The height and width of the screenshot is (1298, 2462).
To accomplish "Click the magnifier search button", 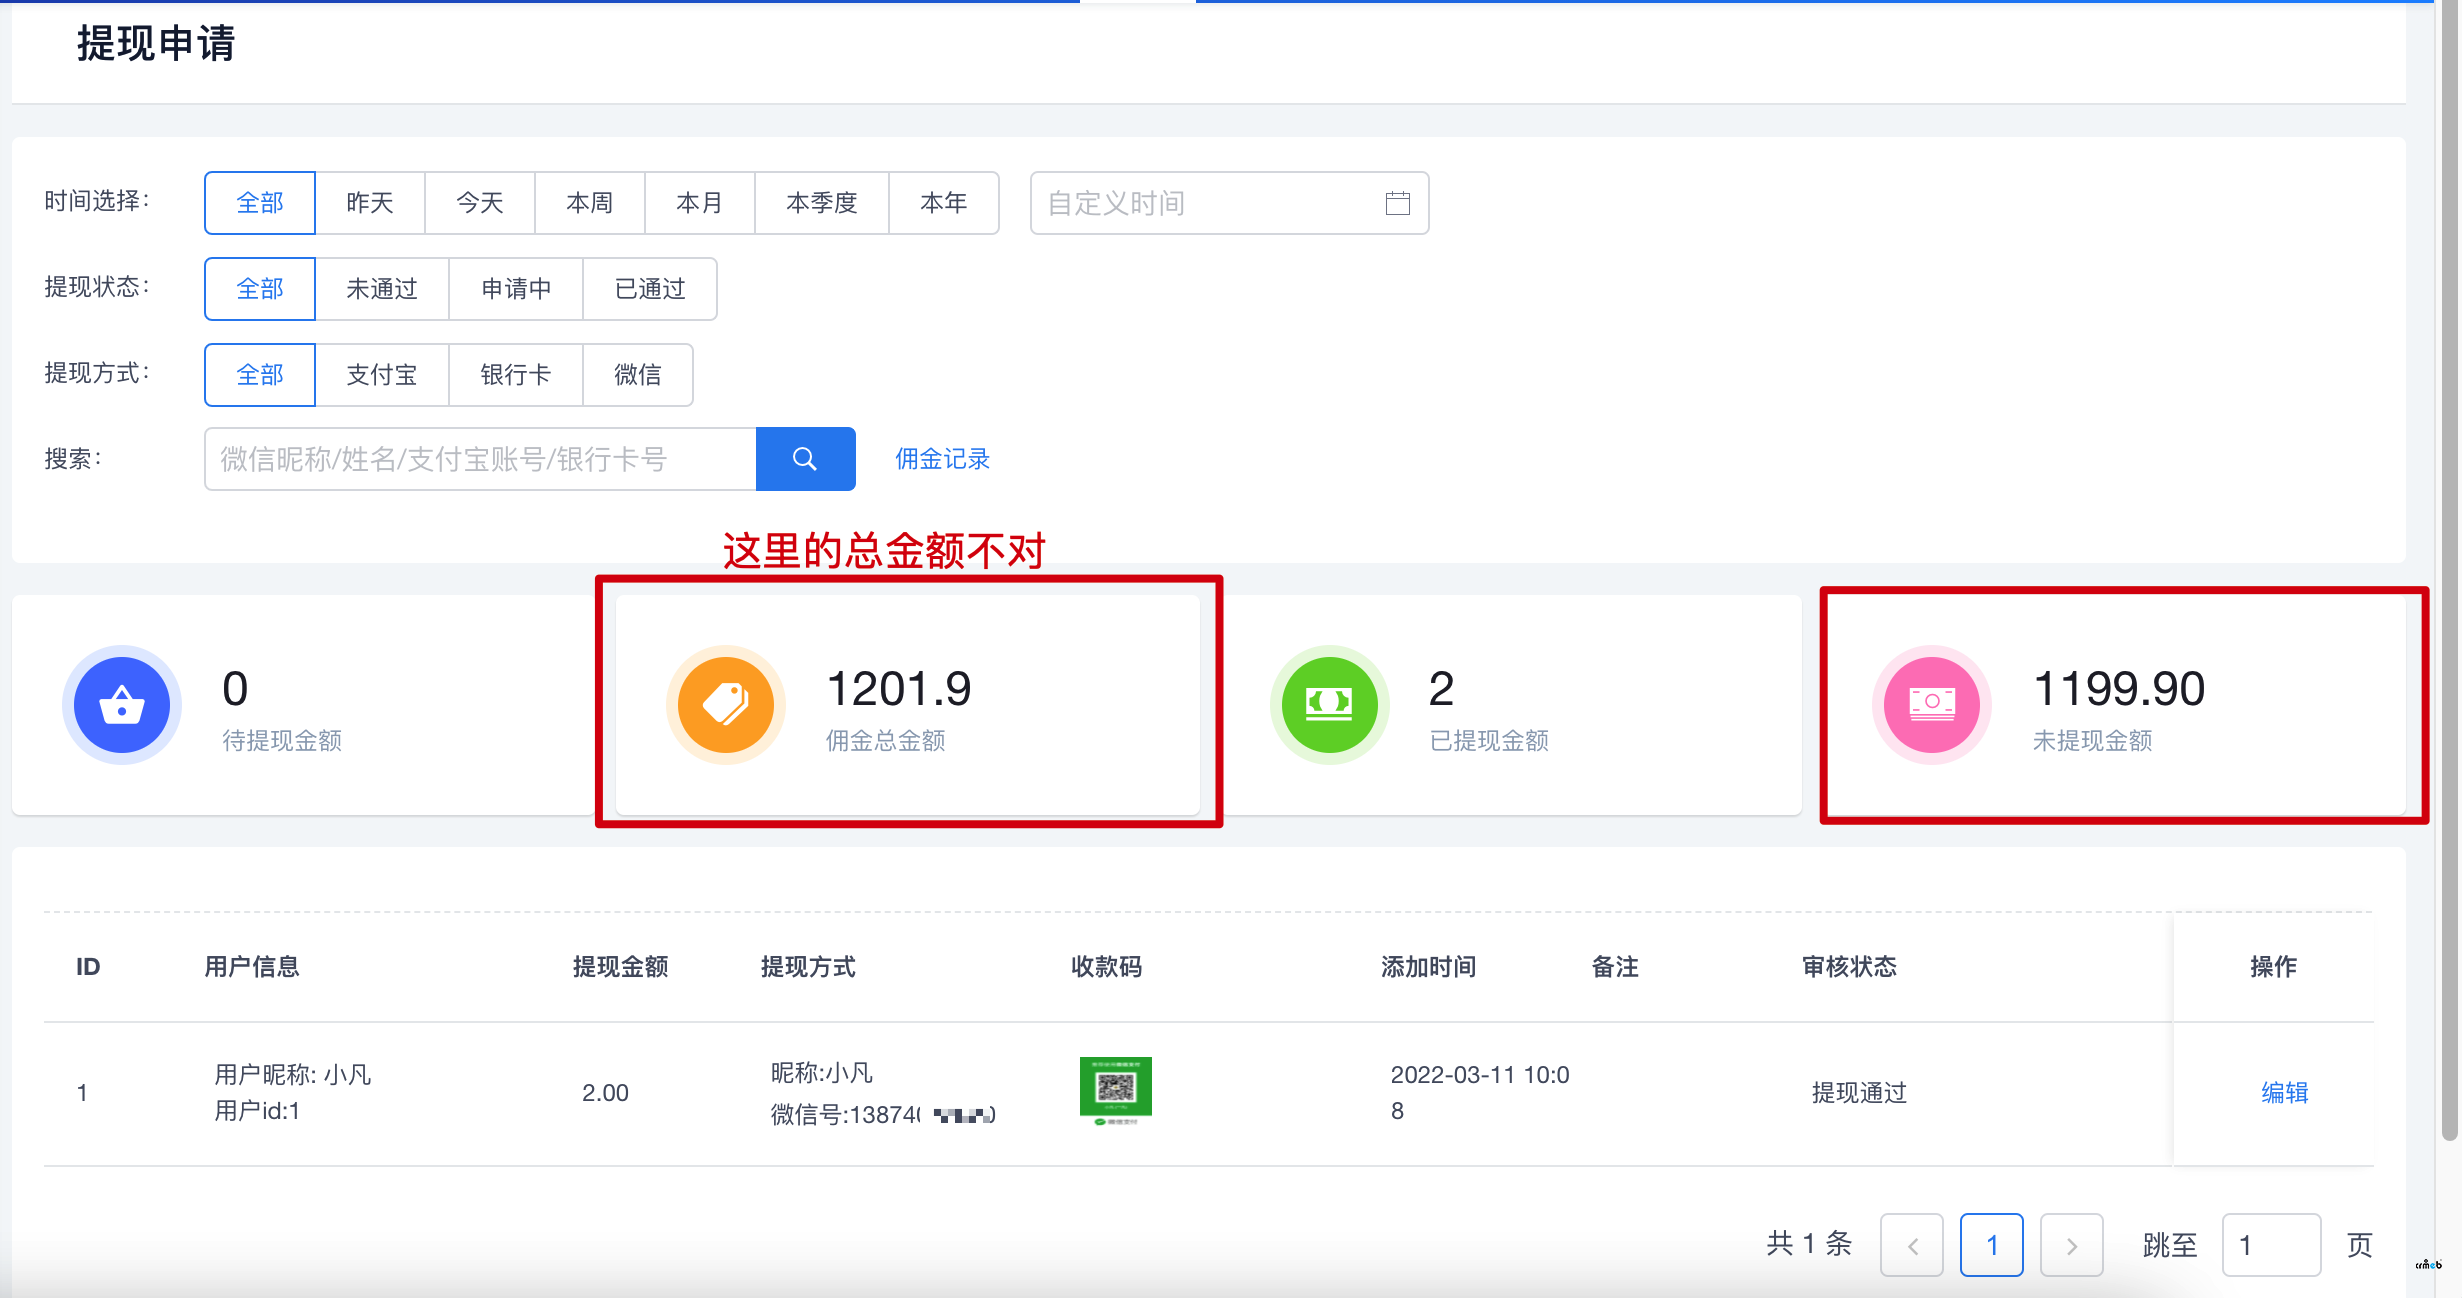I will click(805, 459).
